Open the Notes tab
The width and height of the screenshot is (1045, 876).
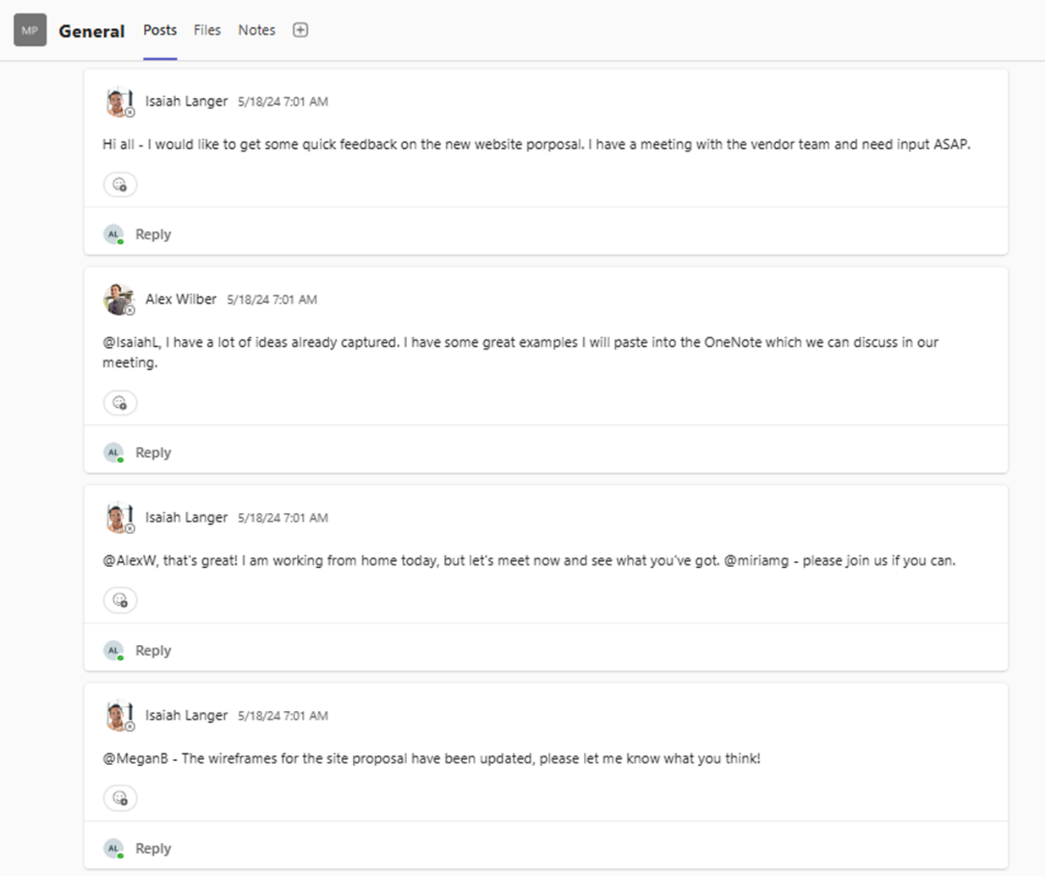[256, 30]
